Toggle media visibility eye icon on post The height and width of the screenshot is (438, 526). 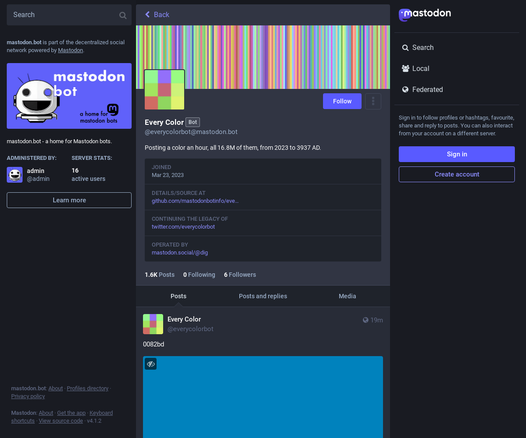pos(151,364)
